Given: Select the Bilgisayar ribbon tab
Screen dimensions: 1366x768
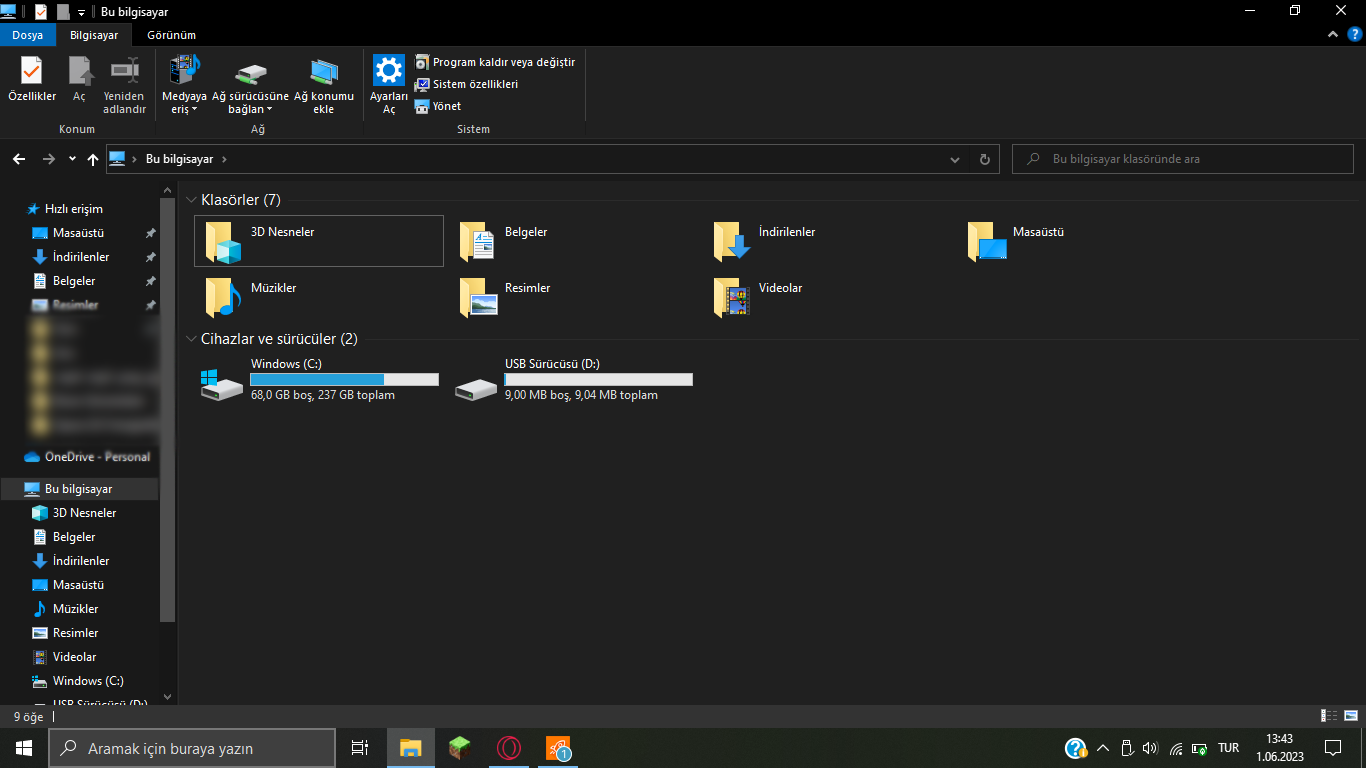Looking at the screenshot, I should pos(94,35).
